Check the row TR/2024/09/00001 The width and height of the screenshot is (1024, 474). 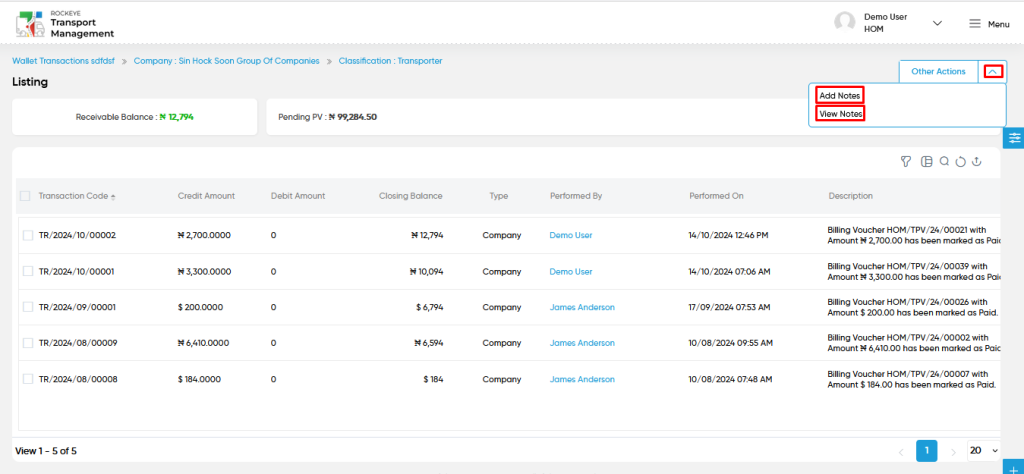click(x=28, y=307)
